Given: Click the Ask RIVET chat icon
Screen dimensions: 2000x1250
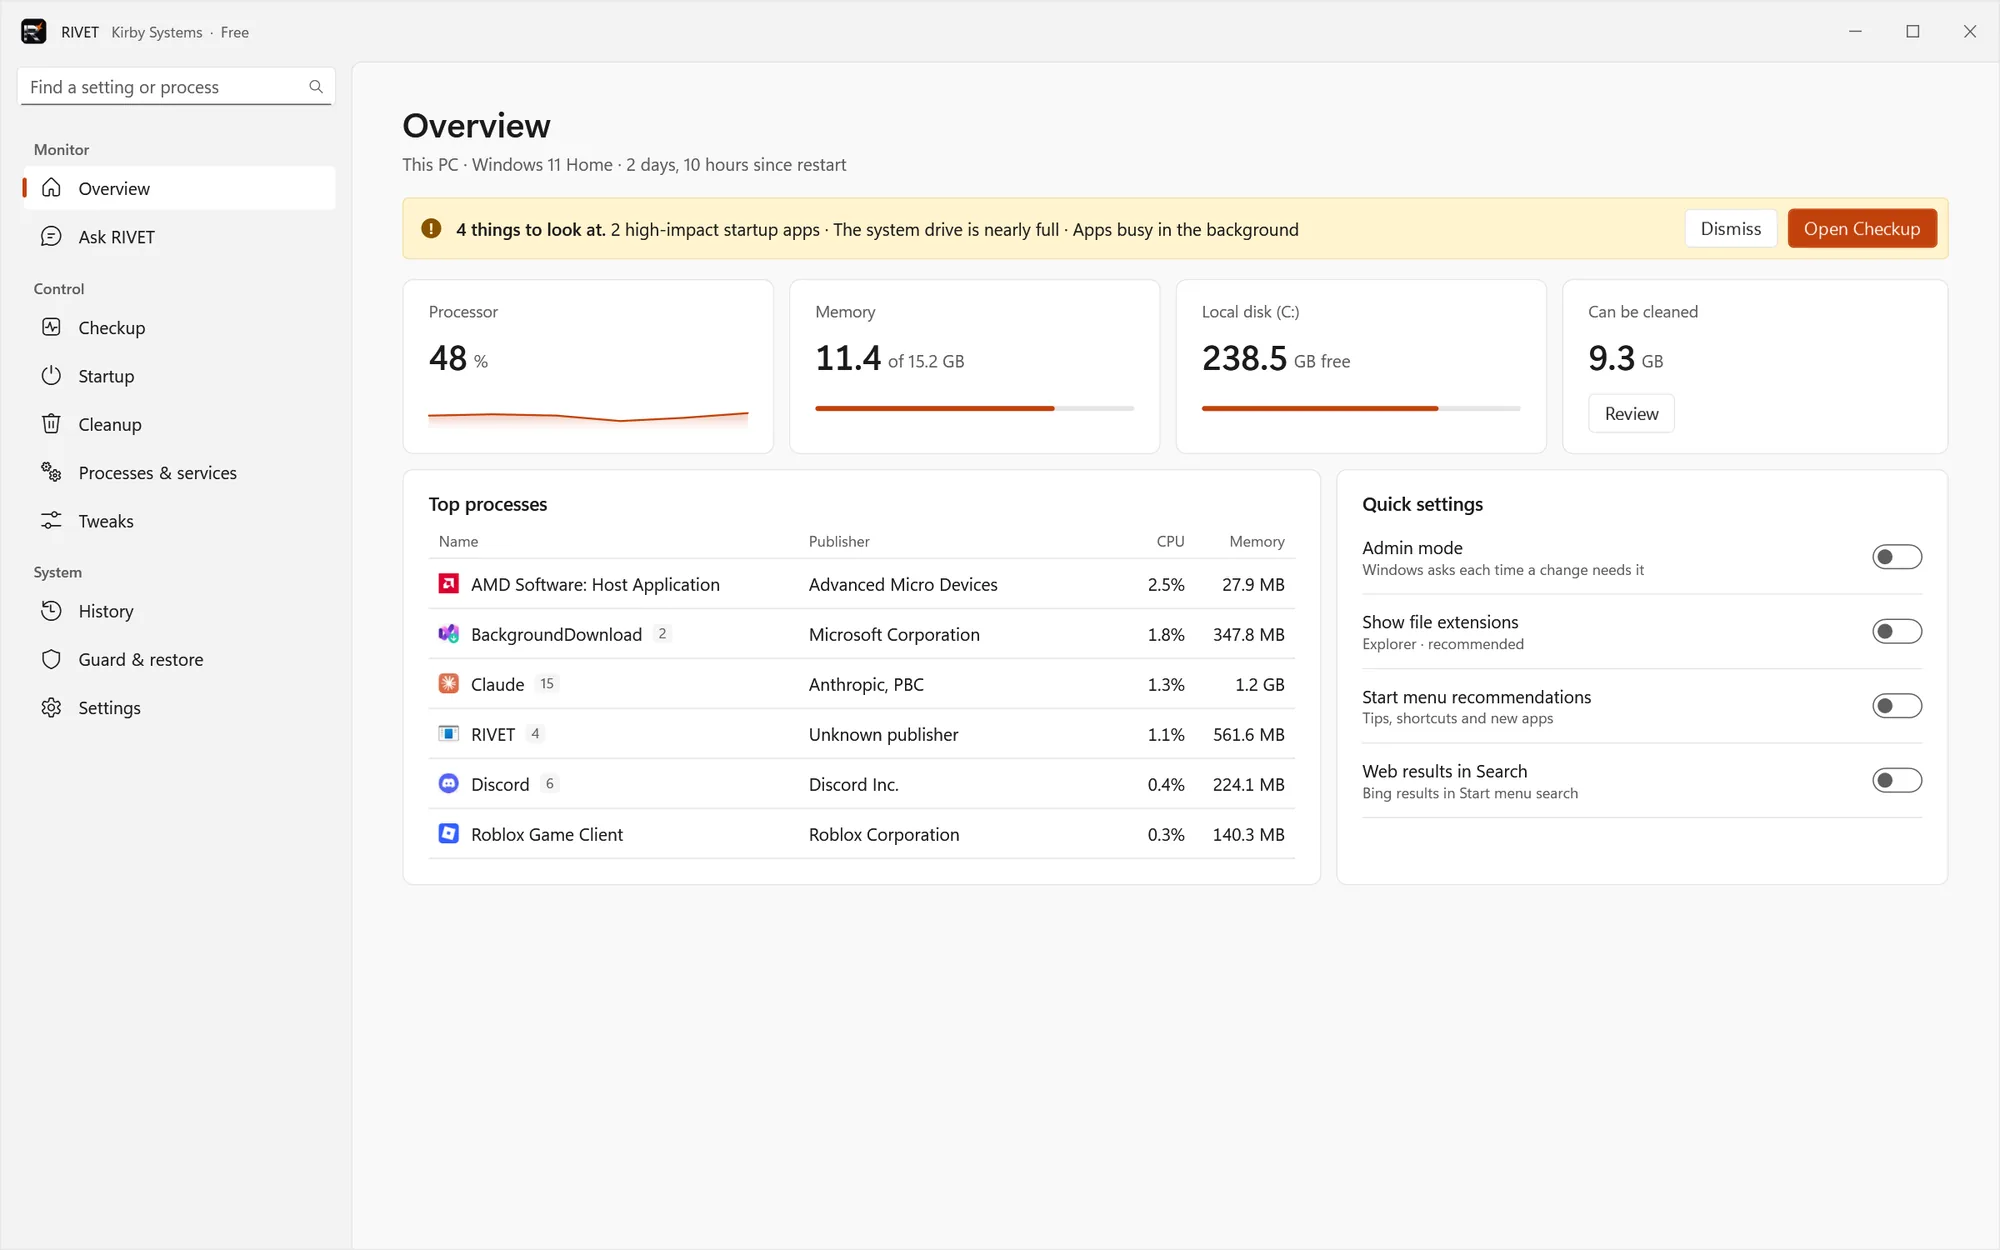Looking at the screenshot, I should click(x=52, y=237).
